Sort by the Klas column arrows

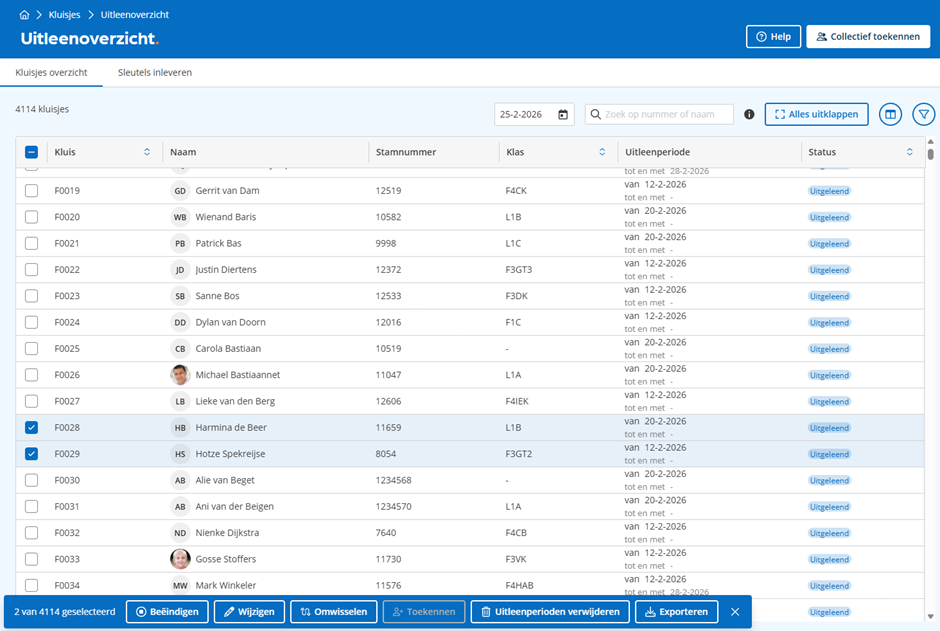coord(602,152)
